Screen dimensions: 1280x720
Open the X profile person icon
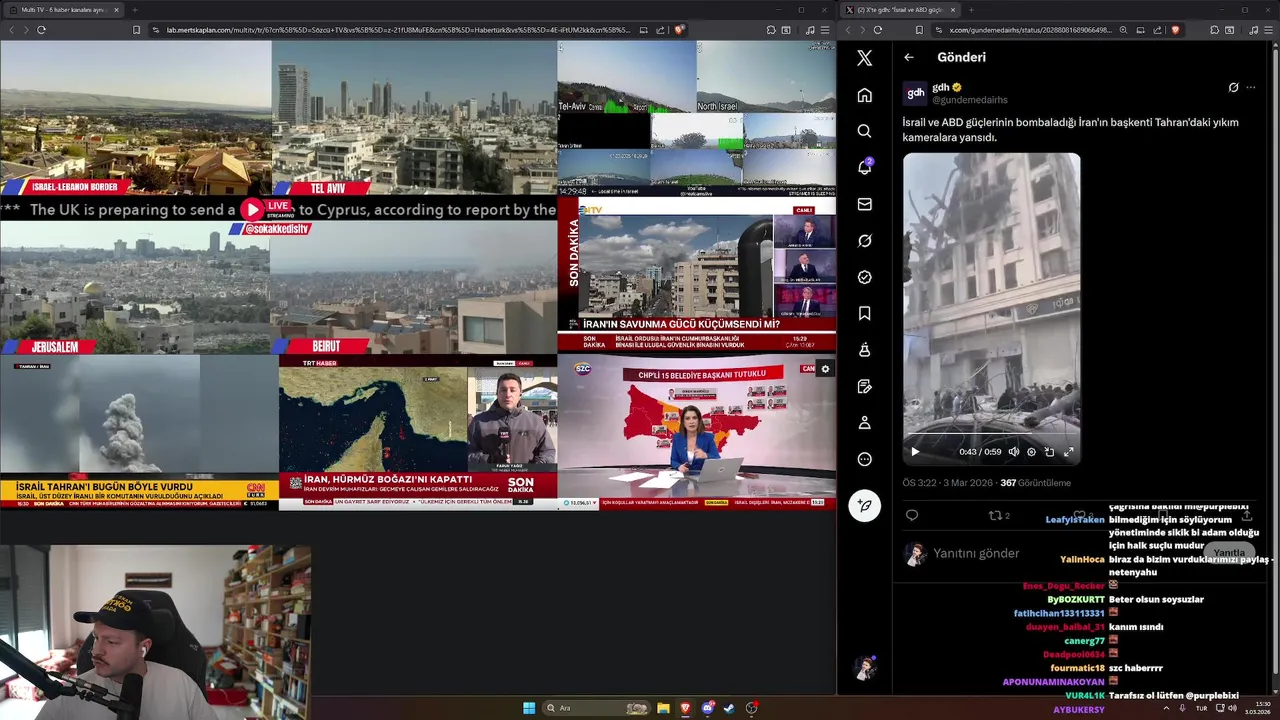[x=864, y=423]
